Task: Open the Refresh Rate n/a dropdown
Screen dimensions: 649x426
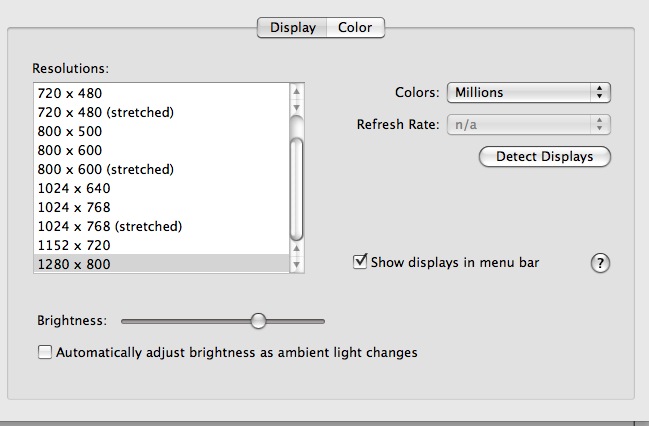Action: pyautogui.click(x=529, y=125)
